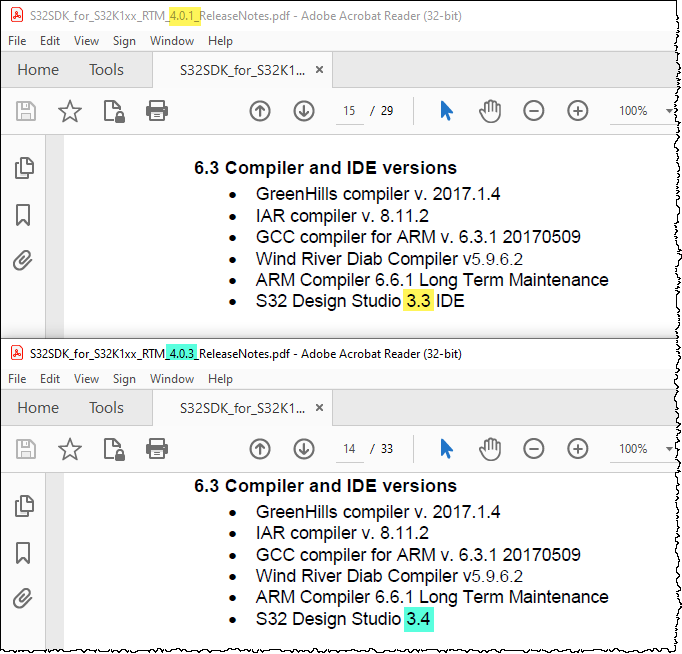This screenshot has width=682, height=654.
Task: Switch to Home tab in 4.0.3 window
Action: [x=38, y=407]
